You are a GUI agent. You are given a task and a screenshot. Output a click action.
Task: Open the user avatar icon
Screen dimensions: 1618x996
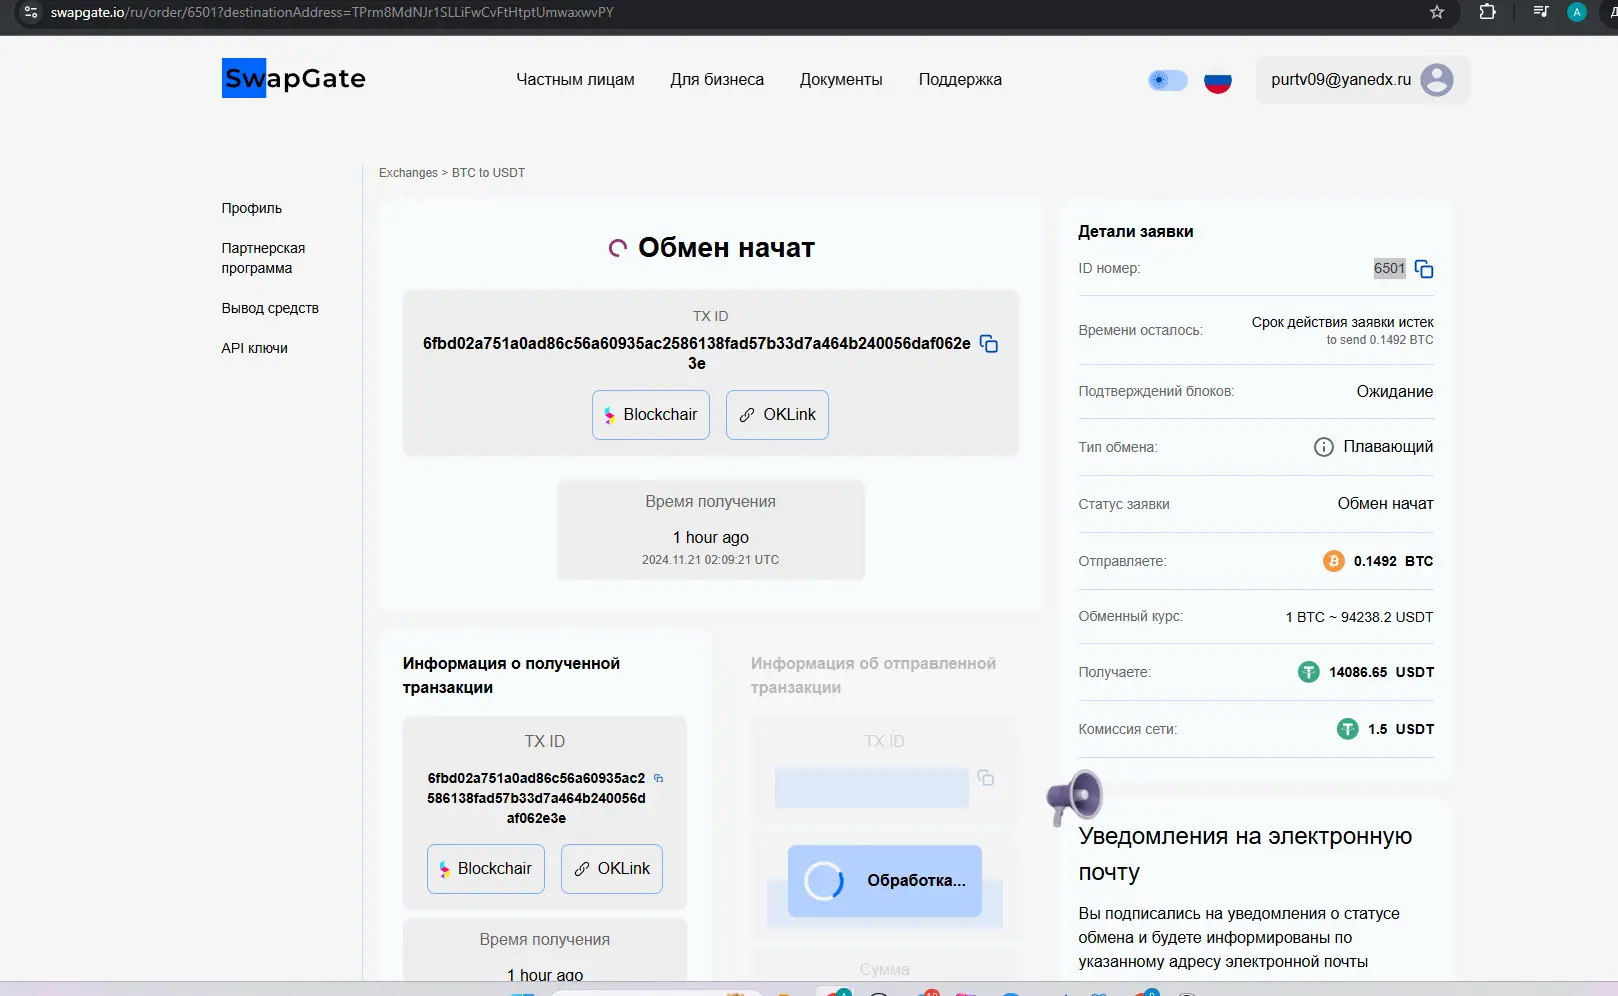1437,80
